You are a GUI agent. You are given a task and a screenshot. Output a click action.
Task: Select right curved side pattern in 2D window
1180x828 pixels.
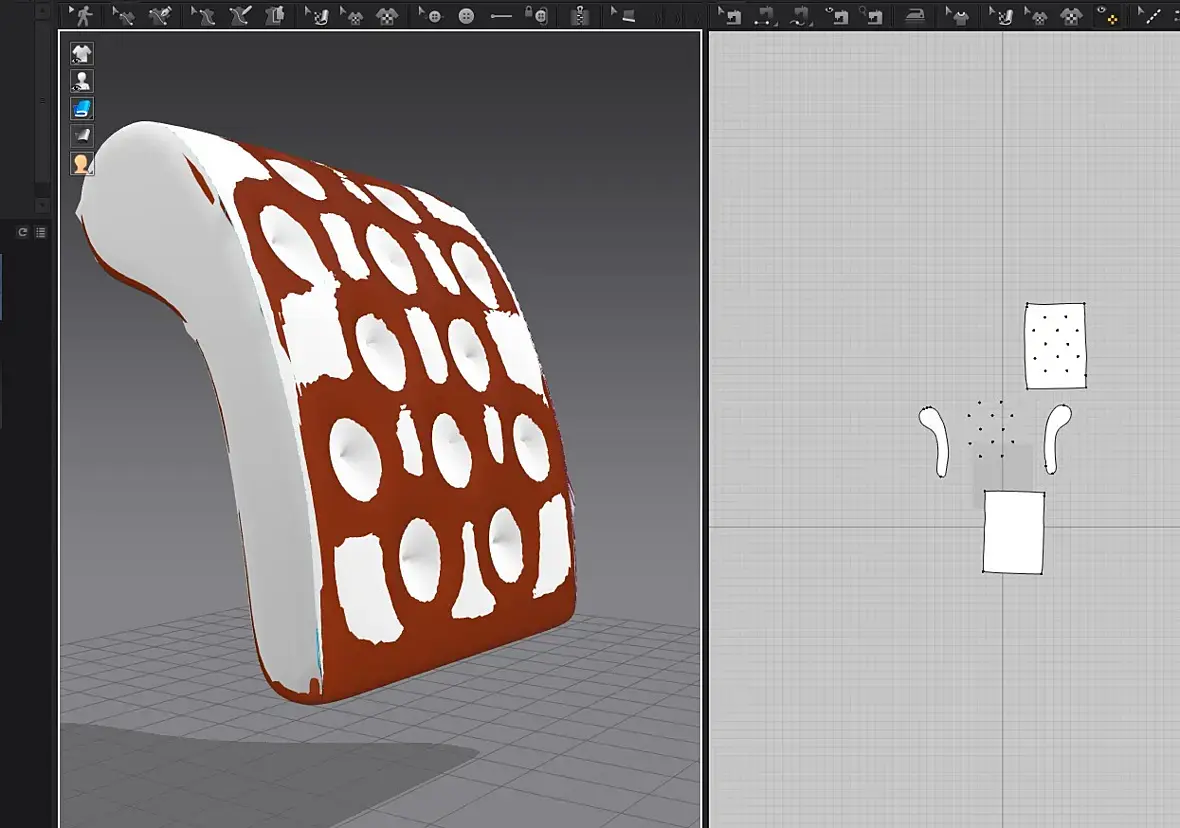click(1057, 438)
